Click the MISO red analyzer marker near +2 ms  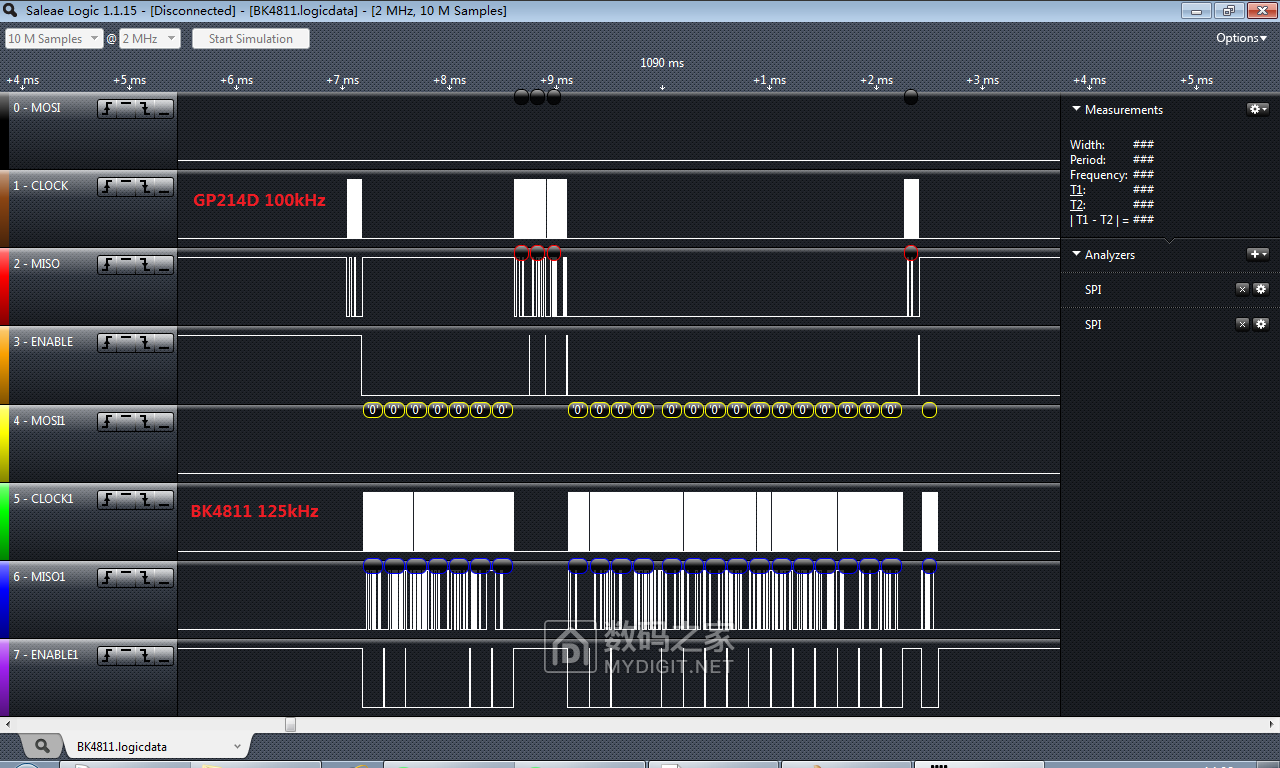[x=910, y=253]
